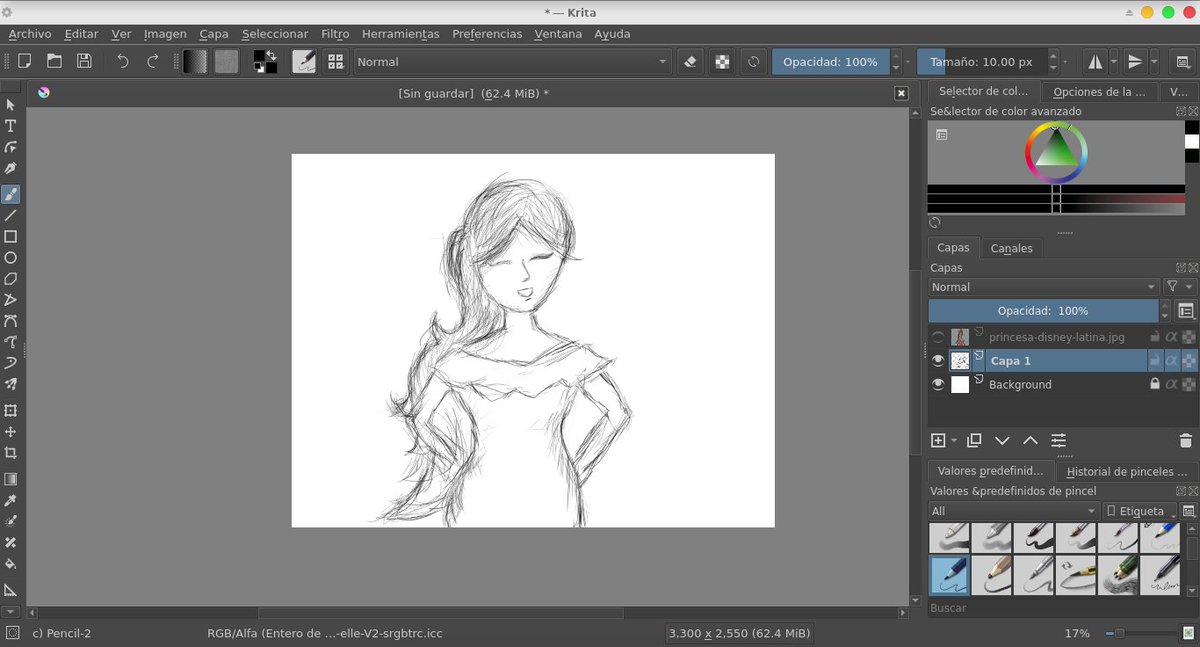
Task: Select the Move tool
Action: click(x=11, y=432)
